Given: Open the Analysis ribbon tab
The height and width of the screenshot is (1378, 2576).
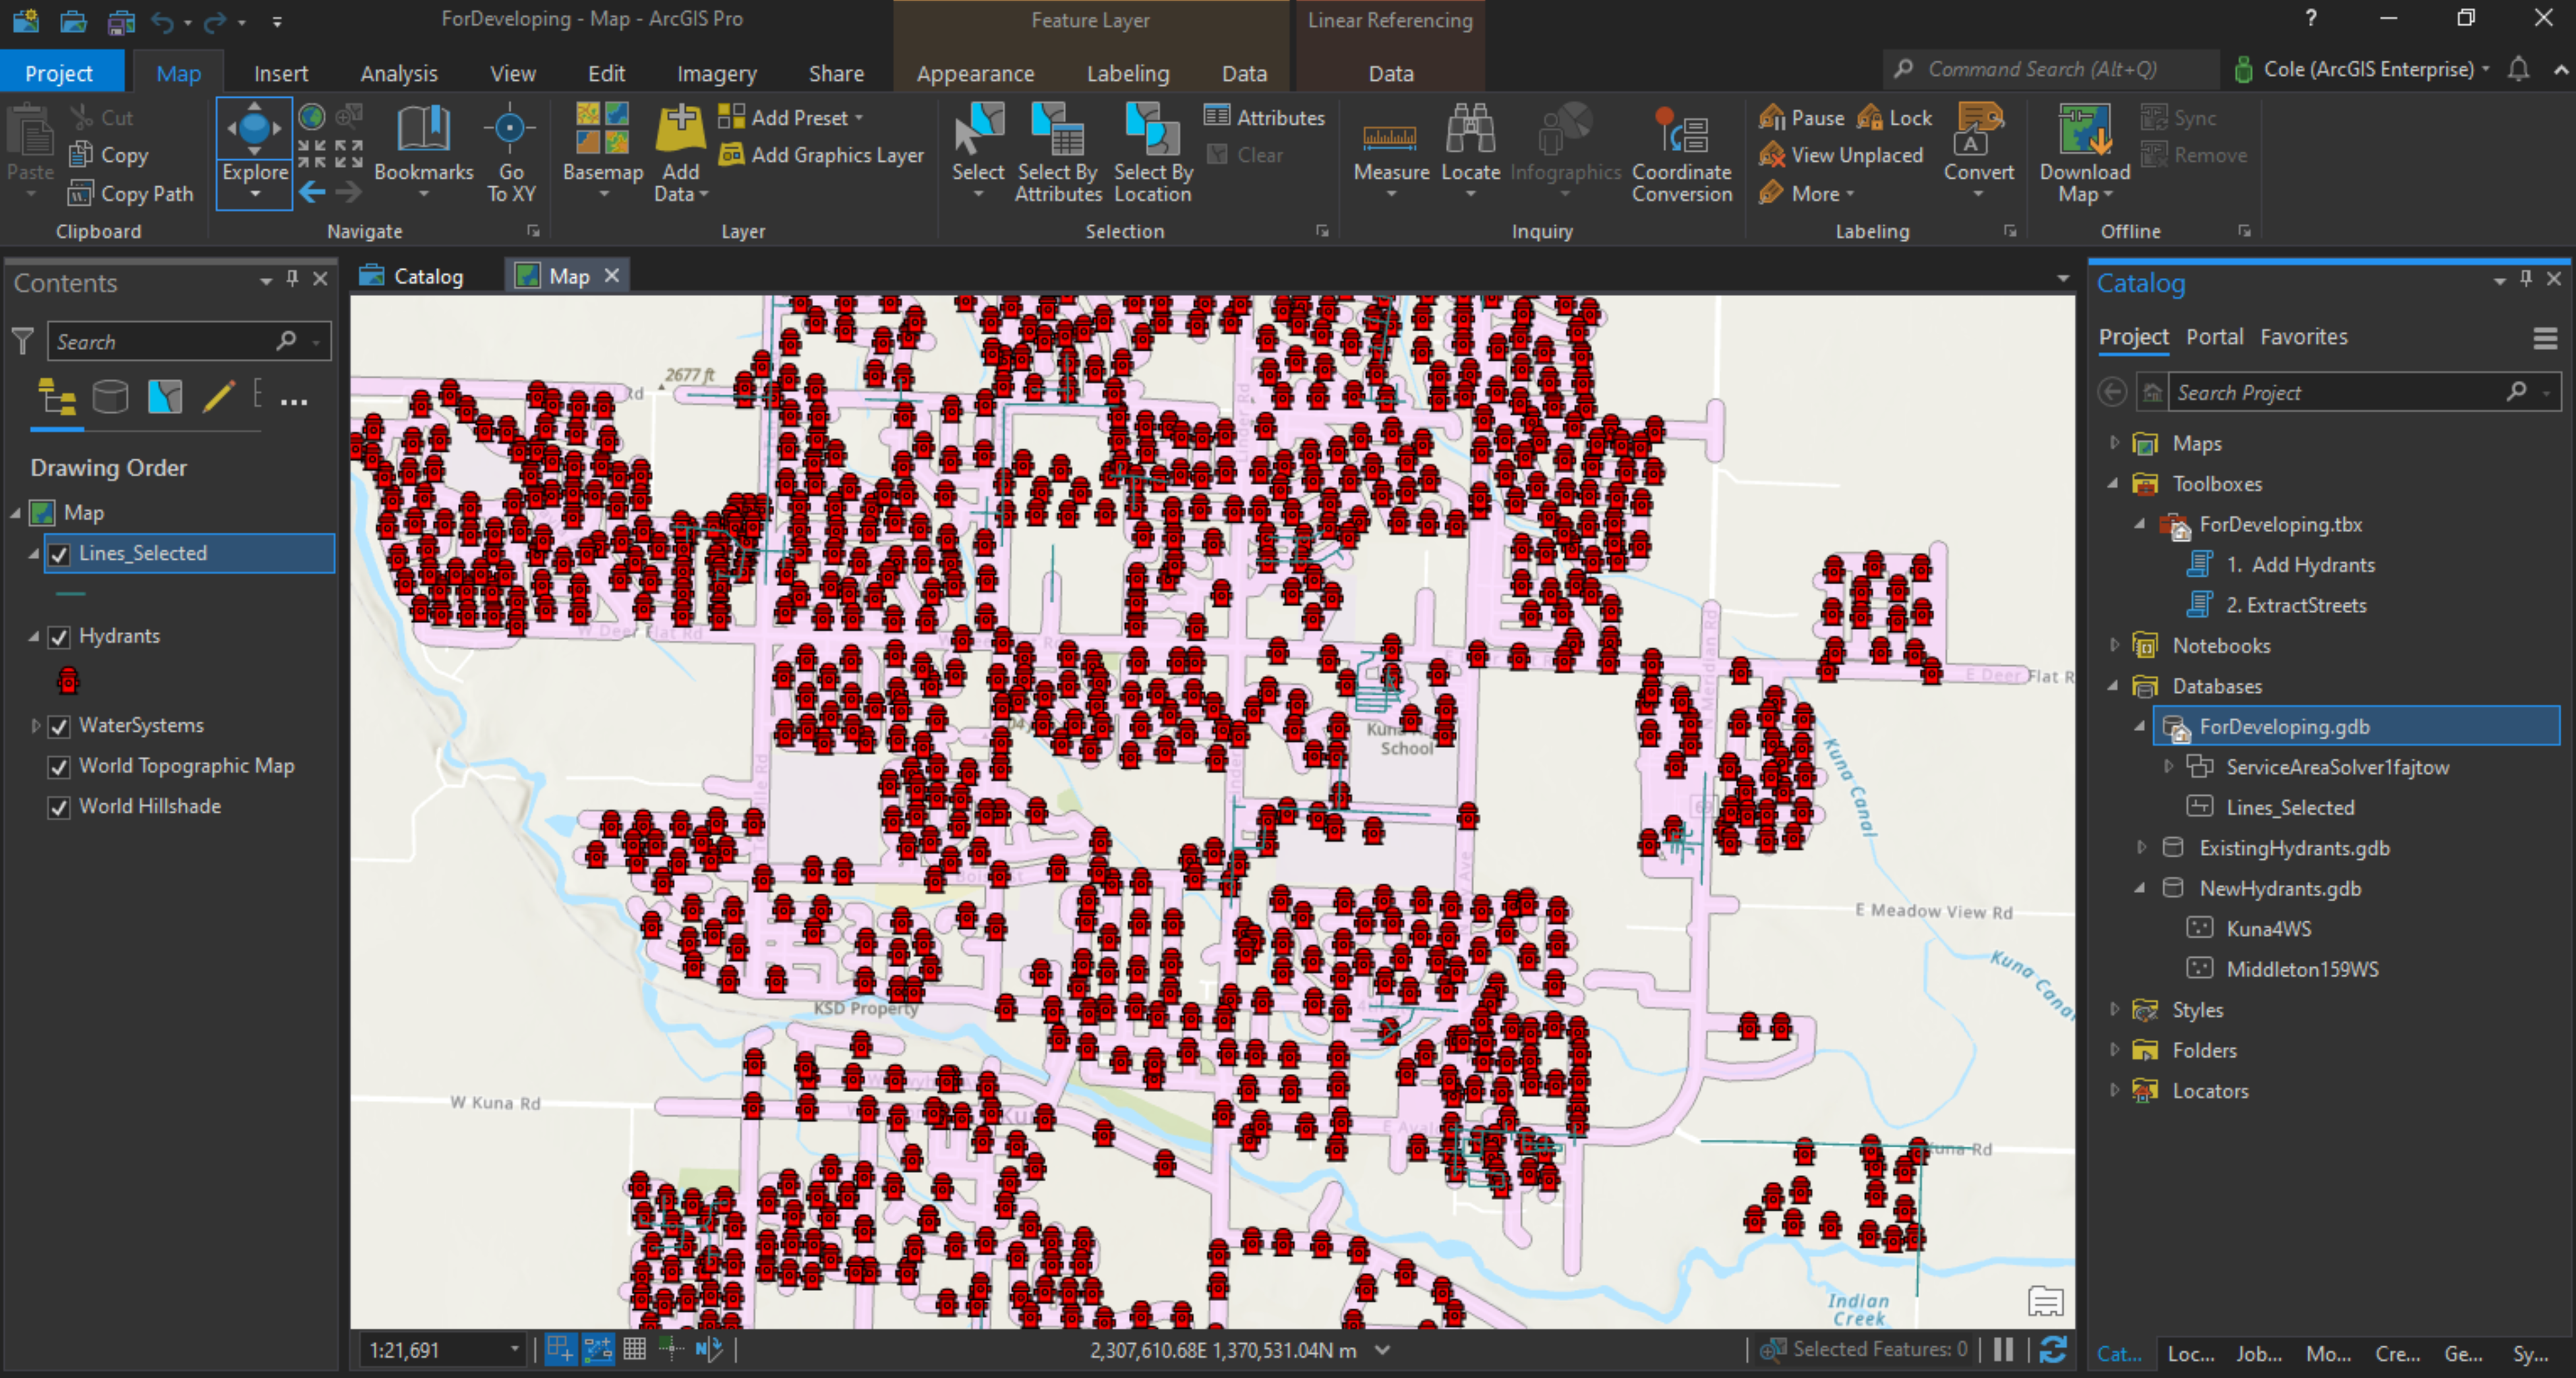Looking at the screenshot, I should (x=399, y=74).
